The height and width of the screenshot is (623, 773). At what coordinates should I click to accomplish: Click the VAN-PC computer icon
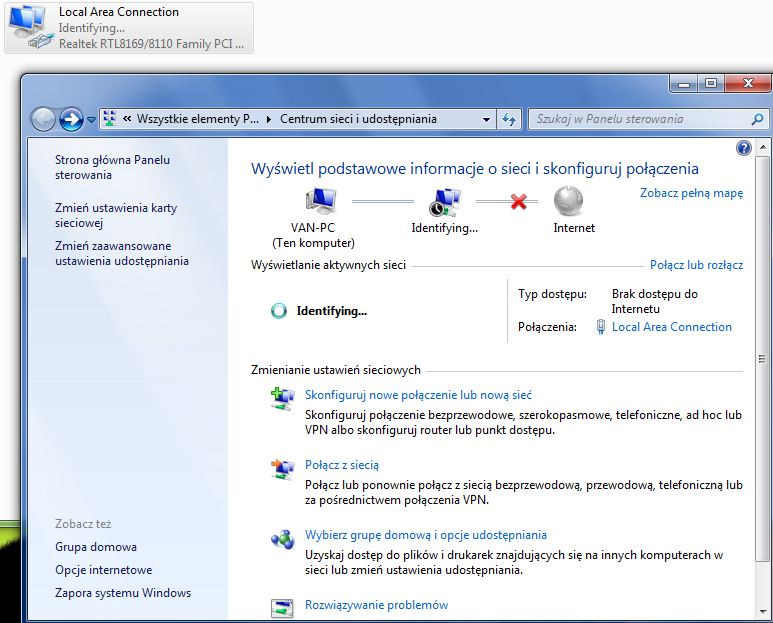[321, 201]
